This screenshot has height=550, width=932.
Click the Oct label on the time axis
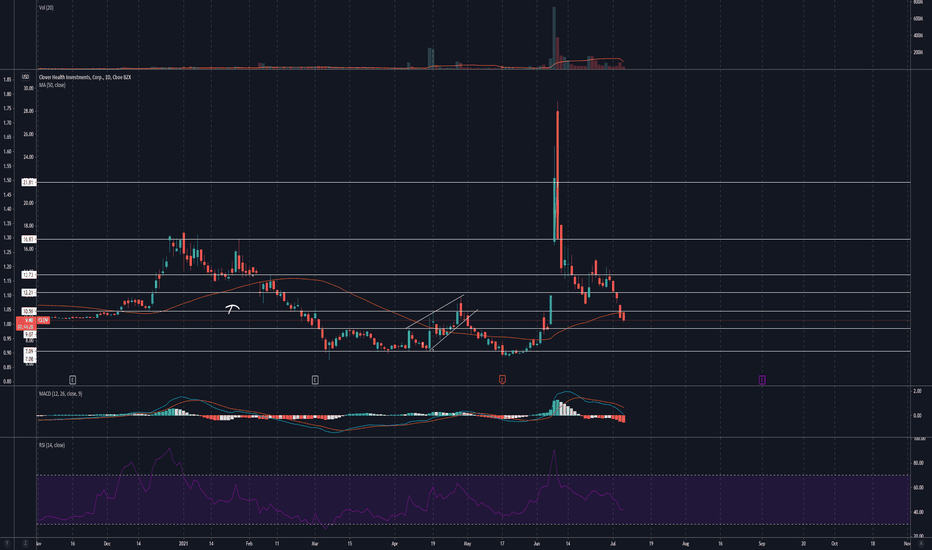(835, 543)
